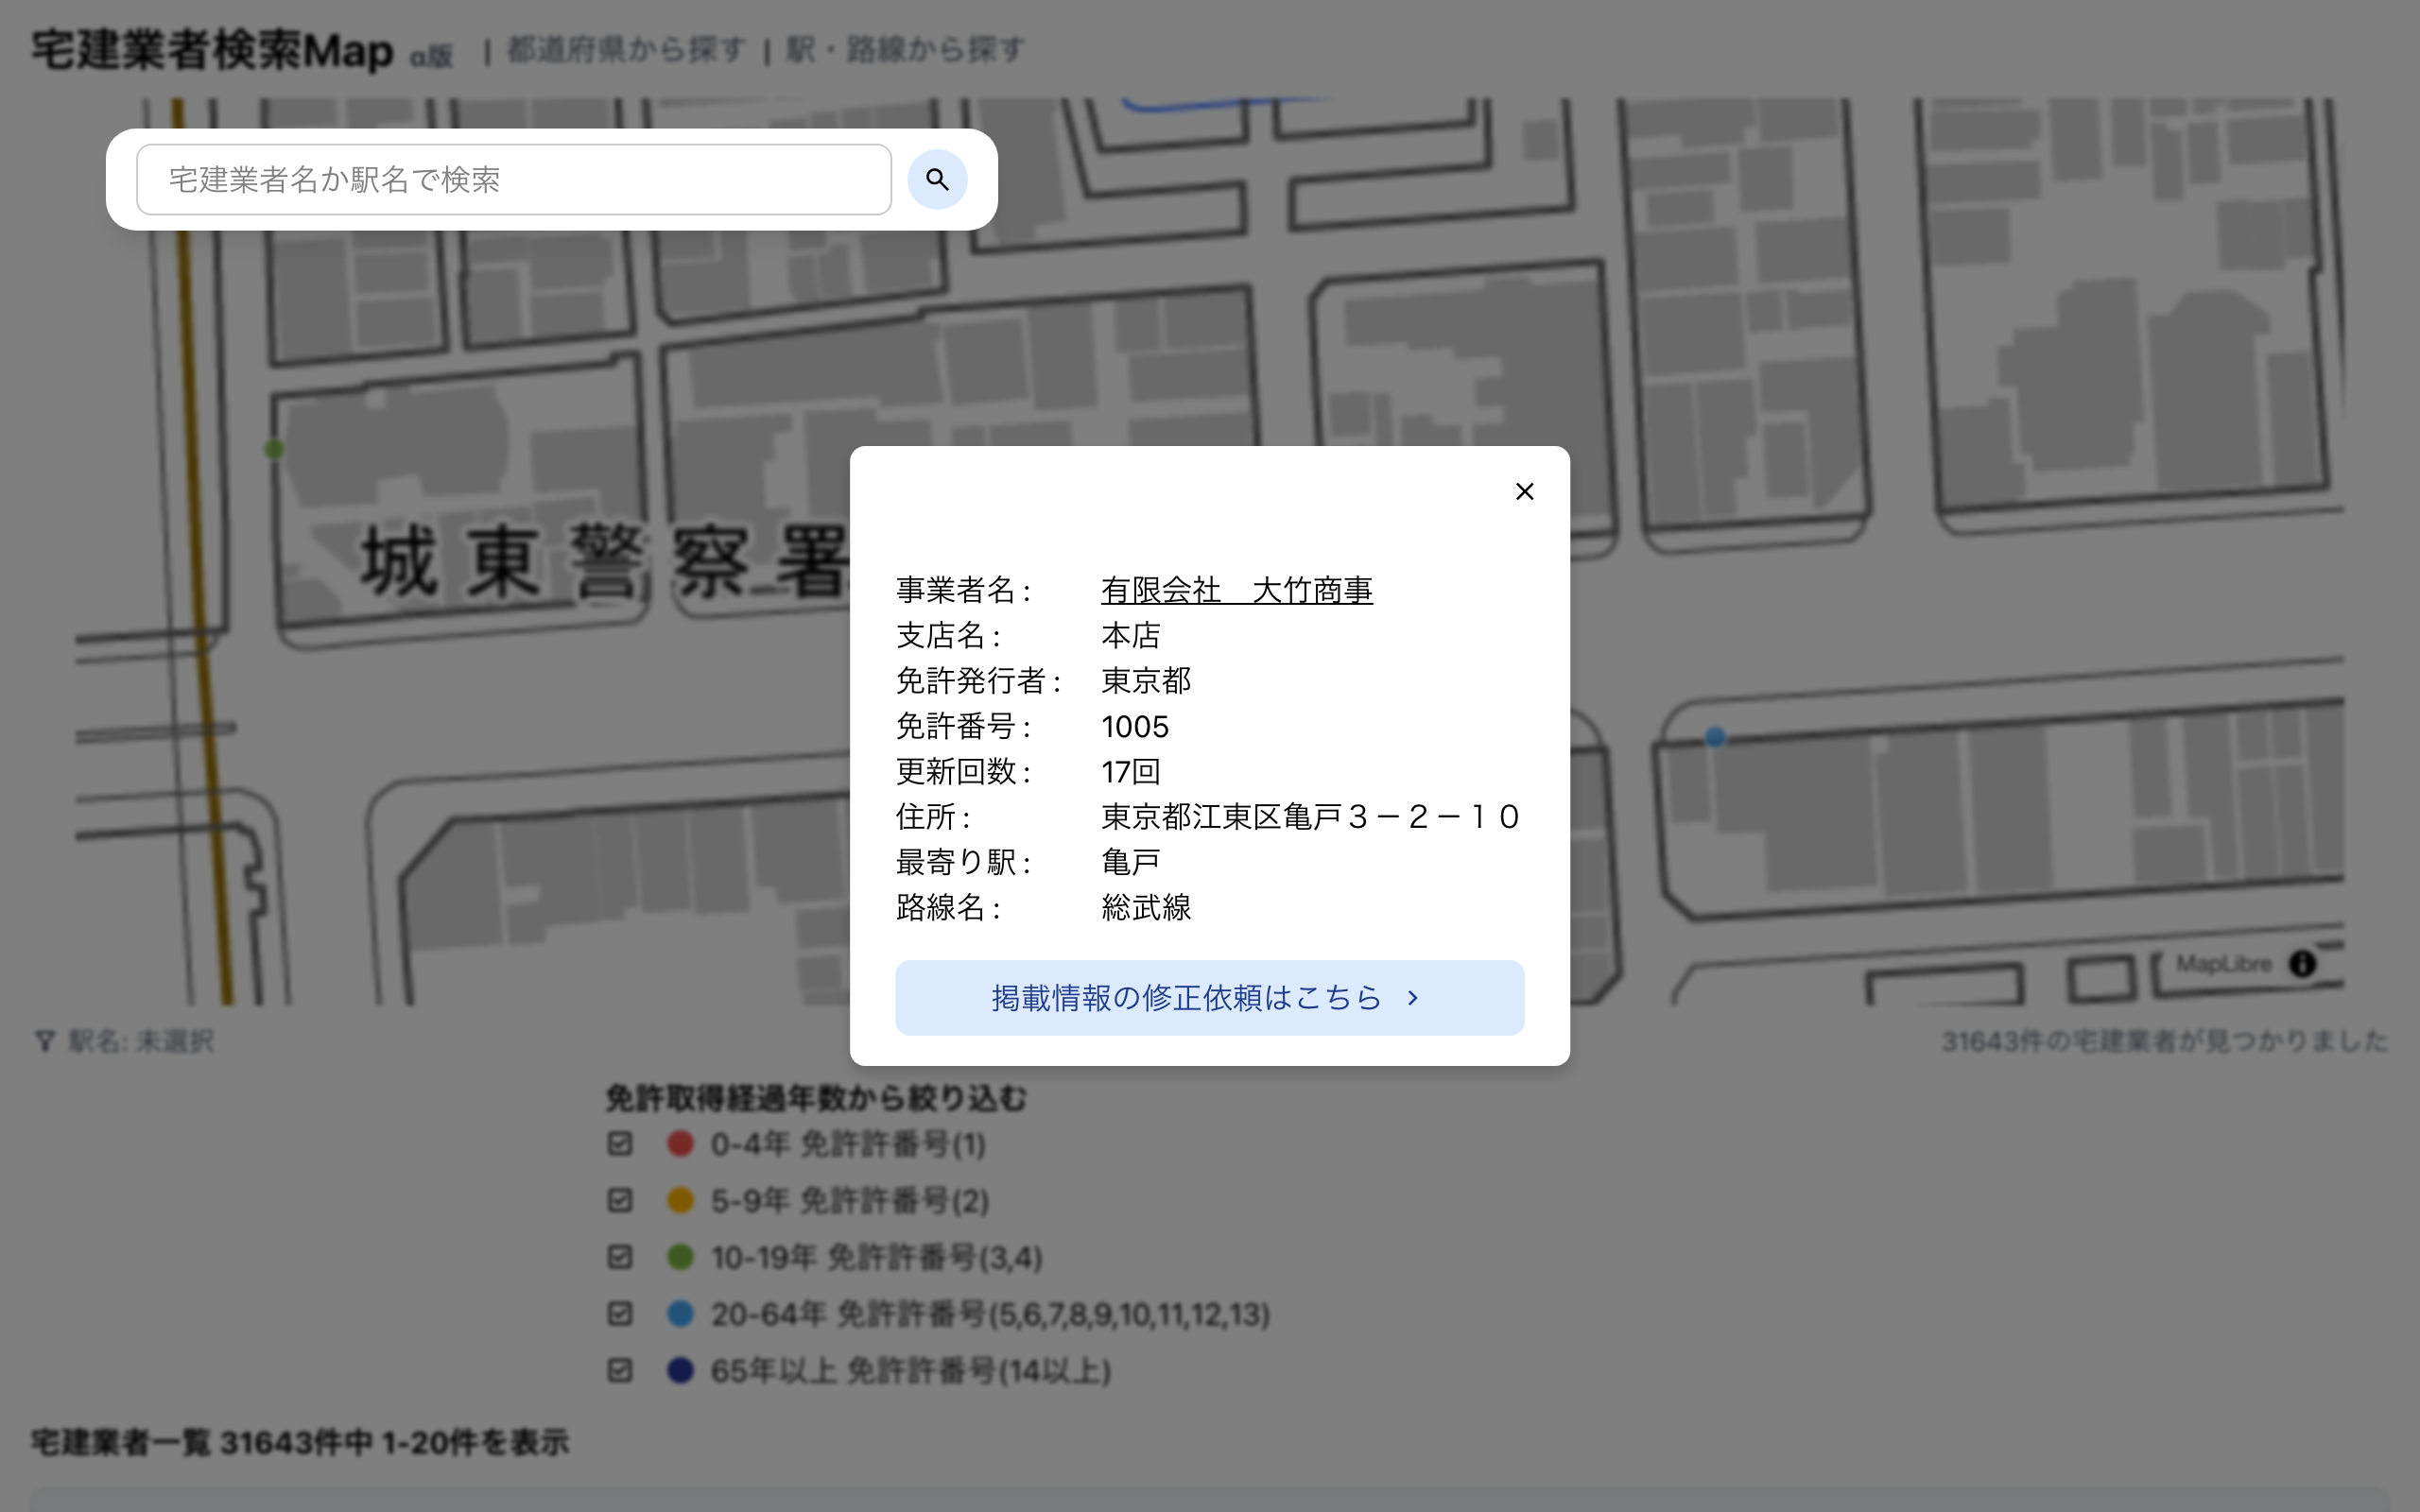
Task: Click the magnifier search icon button
Action: (936, 180)
